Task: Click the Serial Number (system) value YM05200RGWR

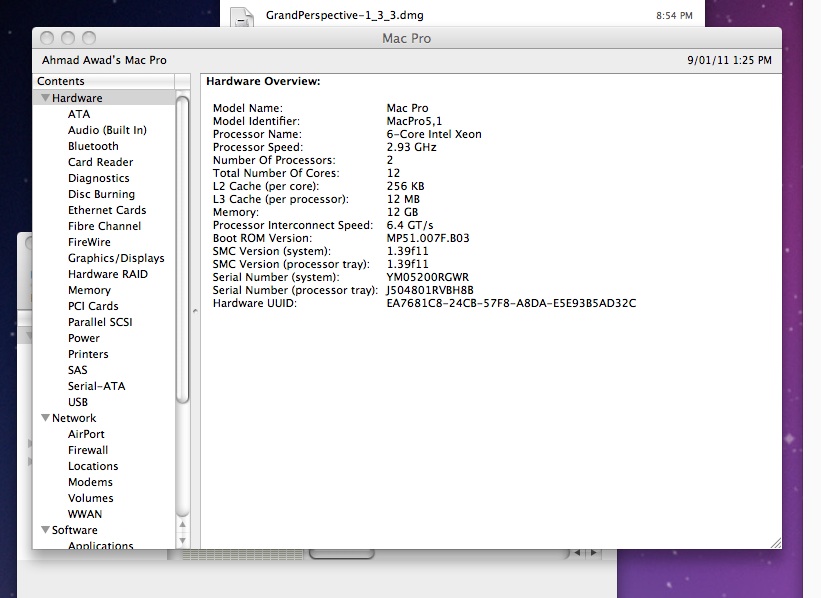Action: coord(428,277)
